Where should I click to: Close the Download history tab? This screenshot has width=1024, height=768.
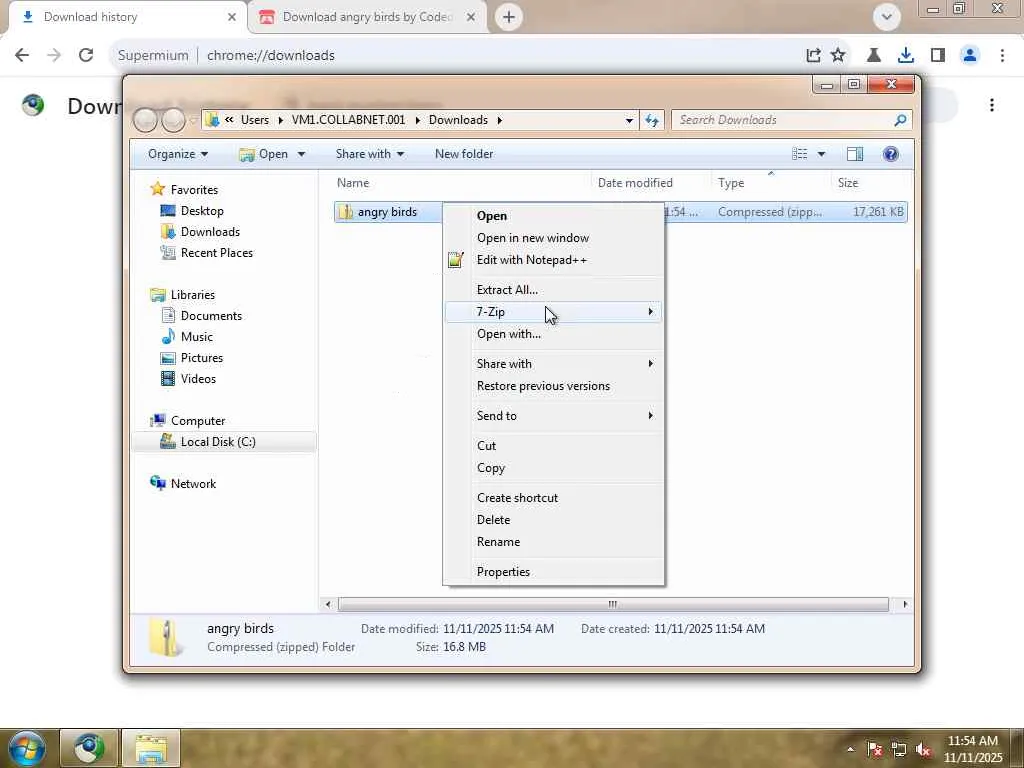pos(232,17)
